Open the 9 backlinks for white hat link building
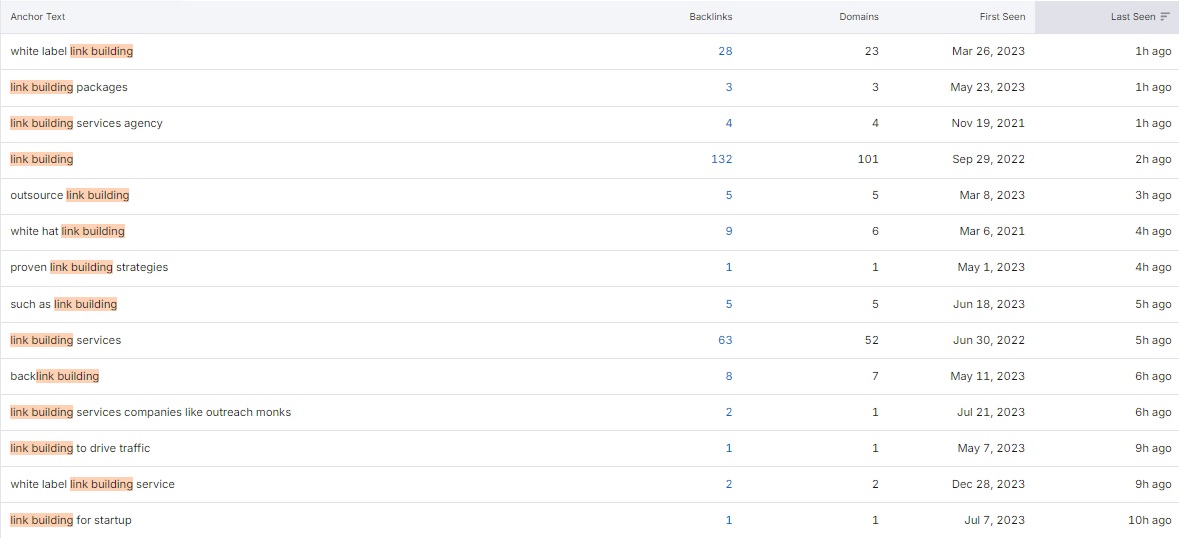The image size is (1179, 538). [729, 231]
